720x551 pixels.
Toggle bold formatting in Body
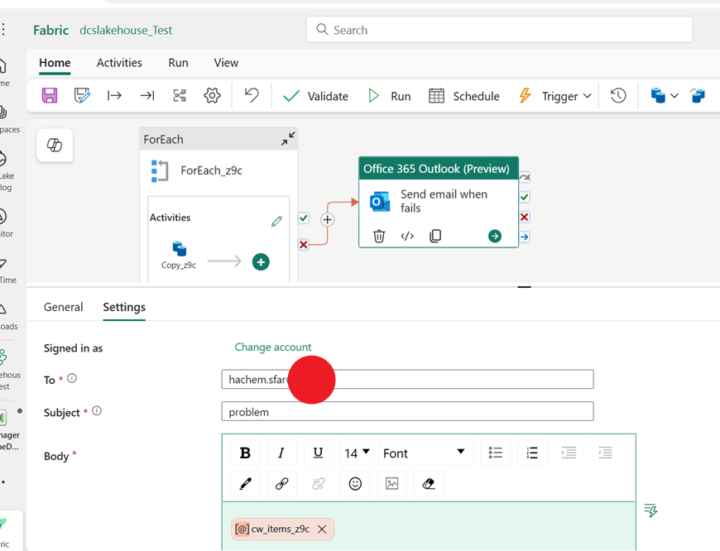coord(245,453)
